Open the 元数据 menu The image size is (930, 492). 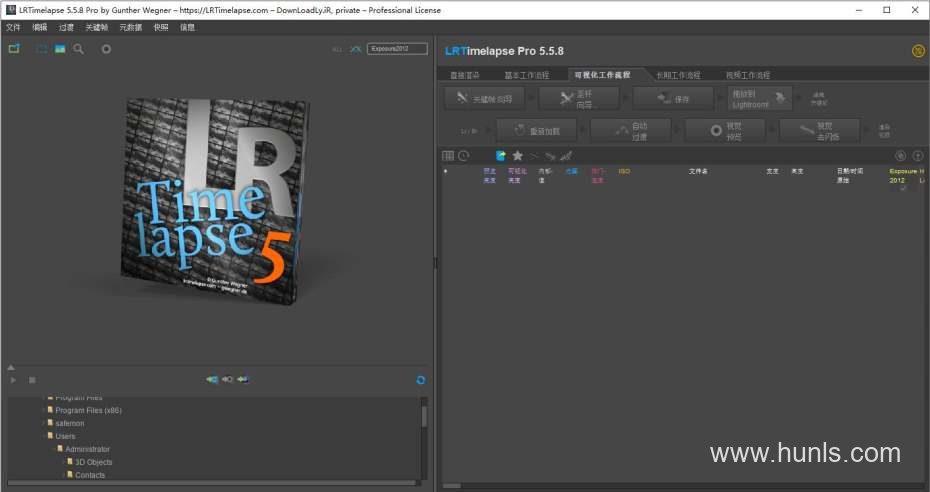click(130, 27)
